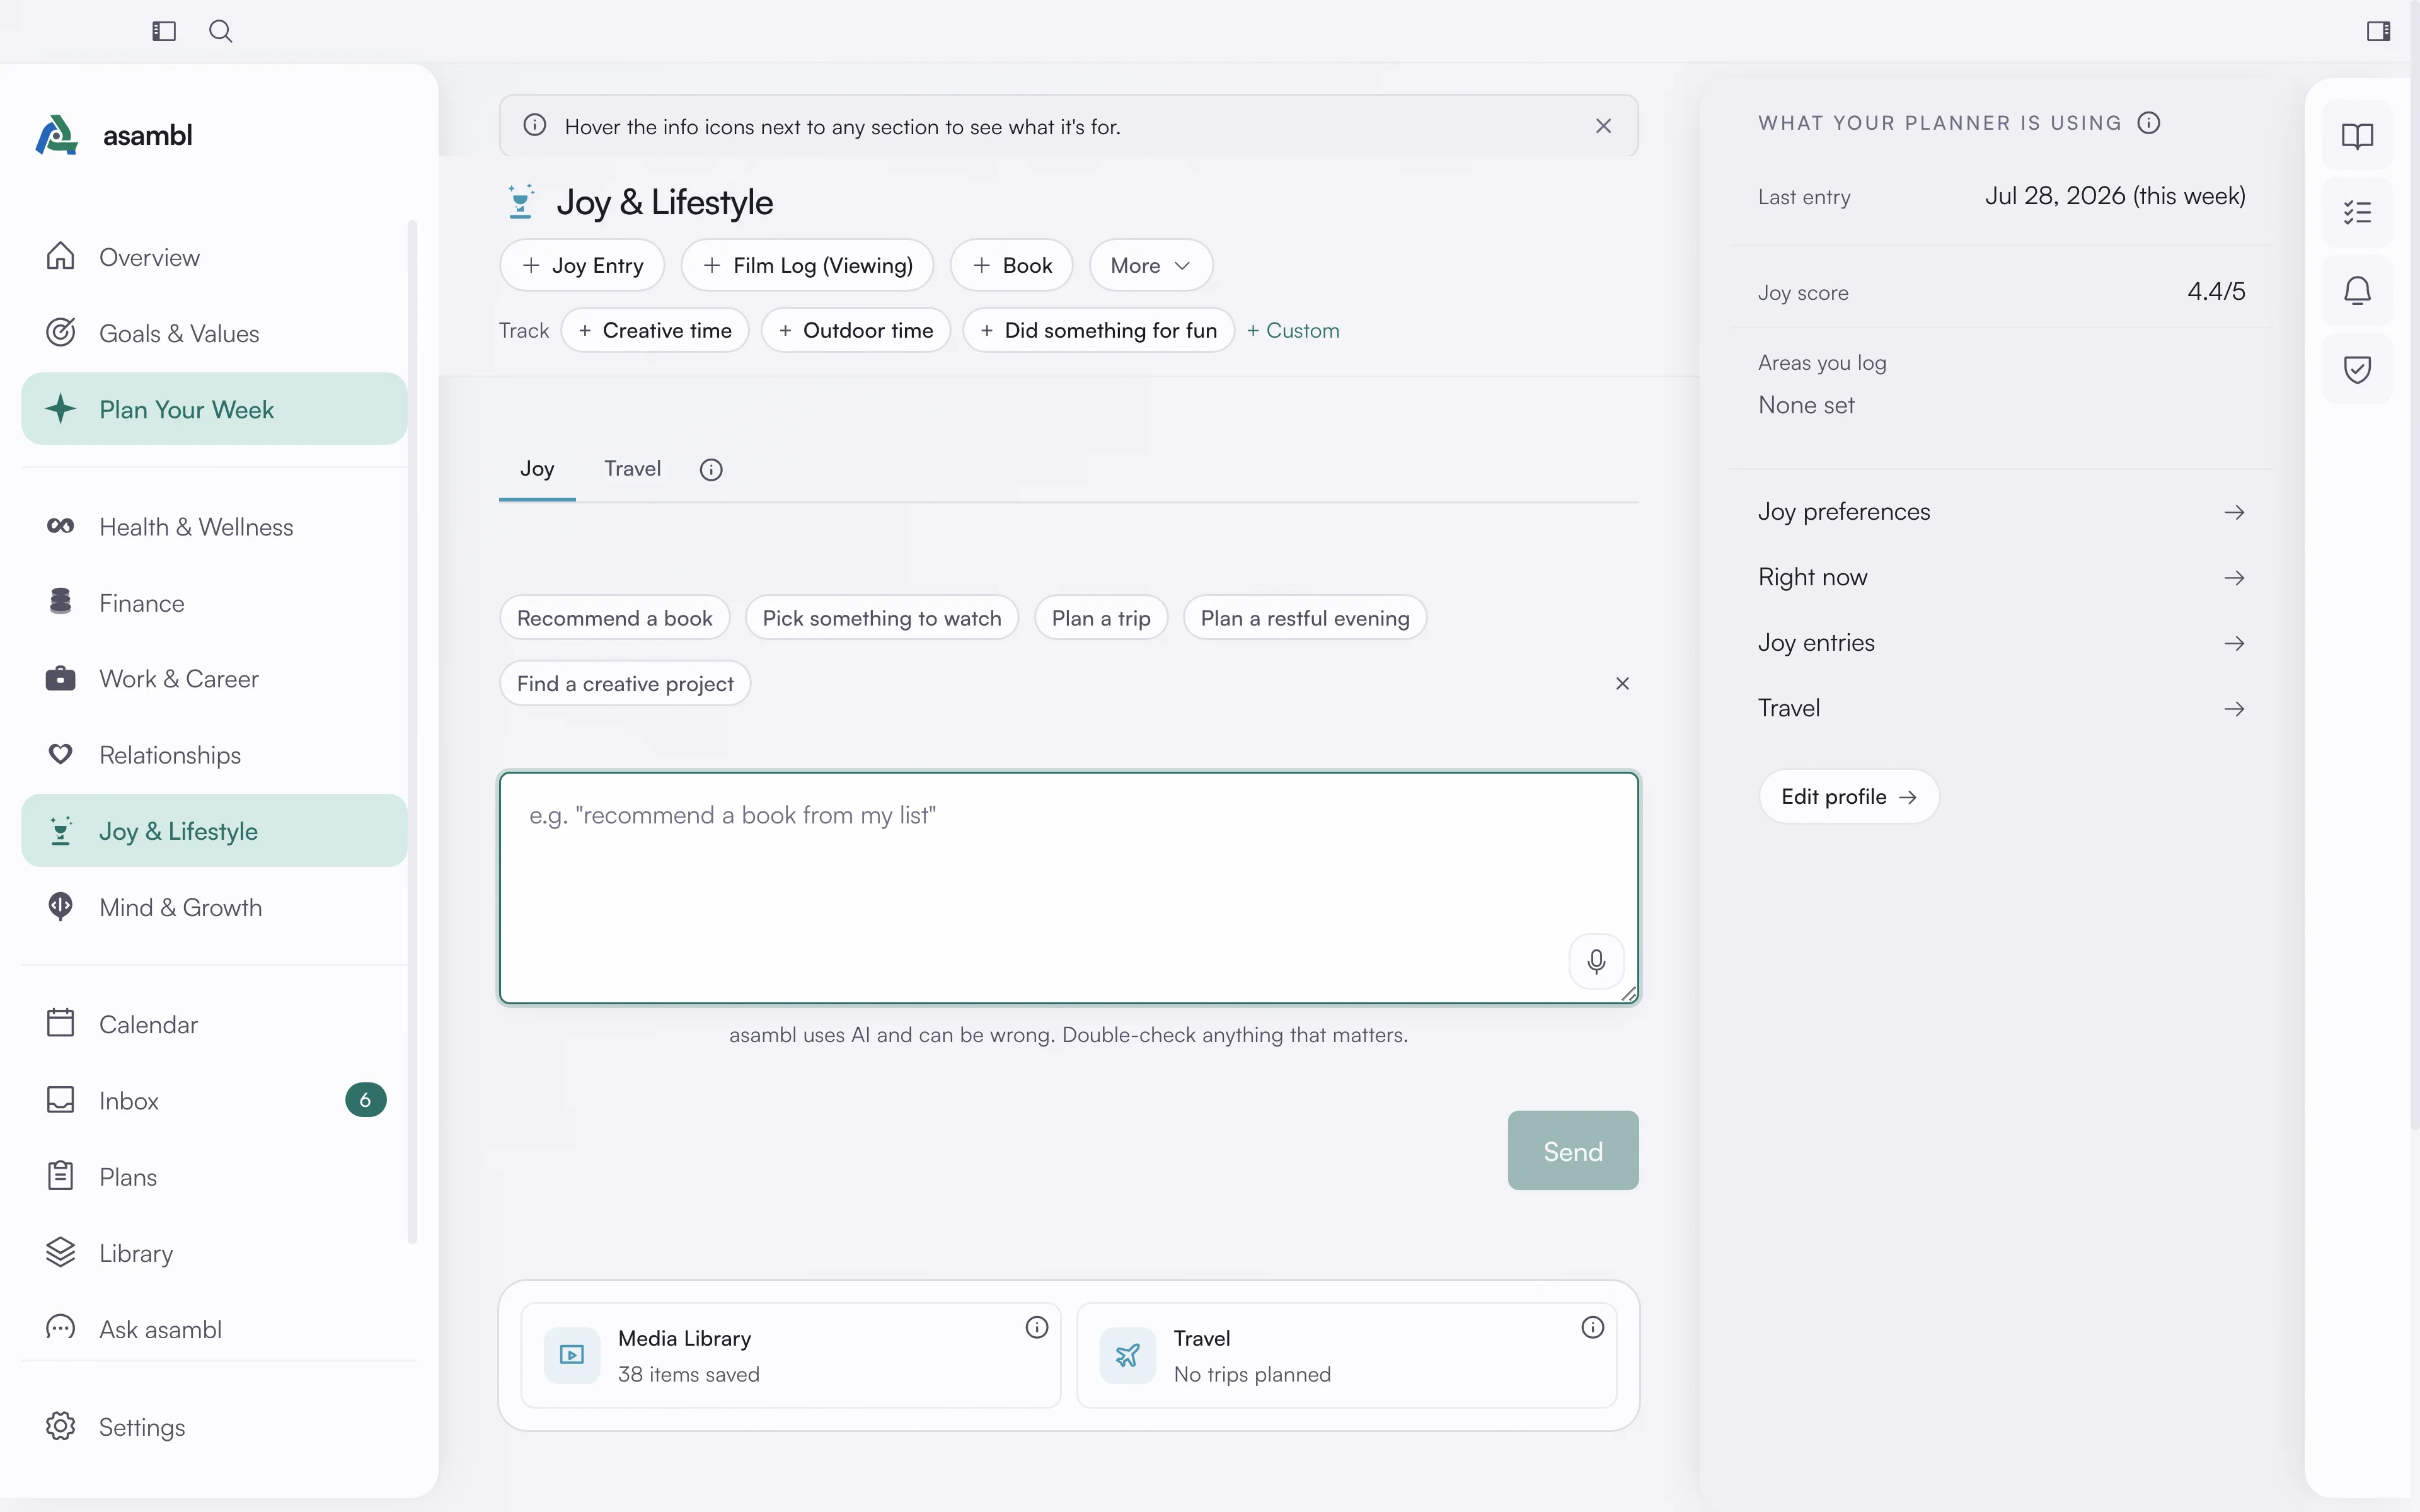Open Overview from the sidebar

point(214,257)
